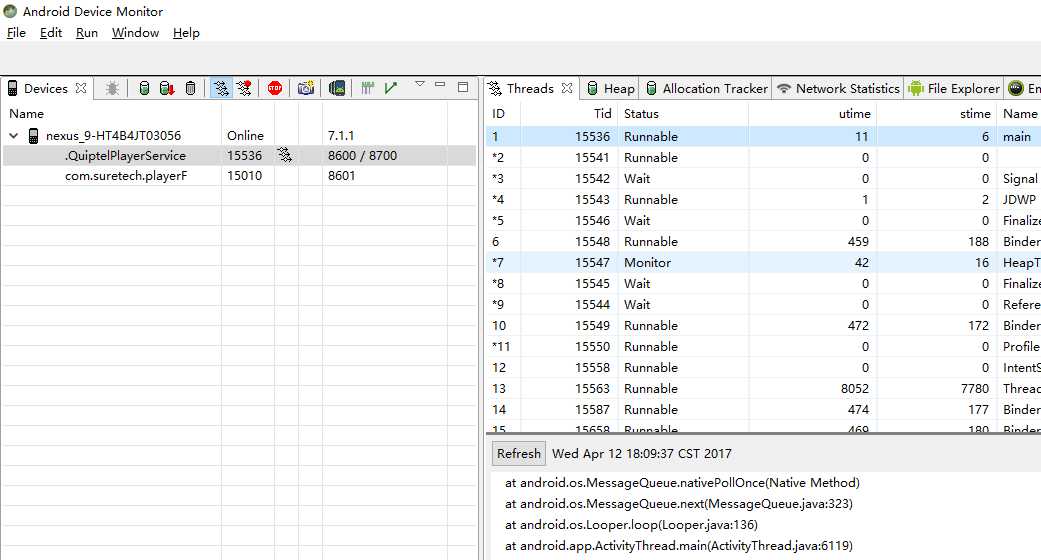
Task: Sort threads by Tid column header
Action: point(569,114)
